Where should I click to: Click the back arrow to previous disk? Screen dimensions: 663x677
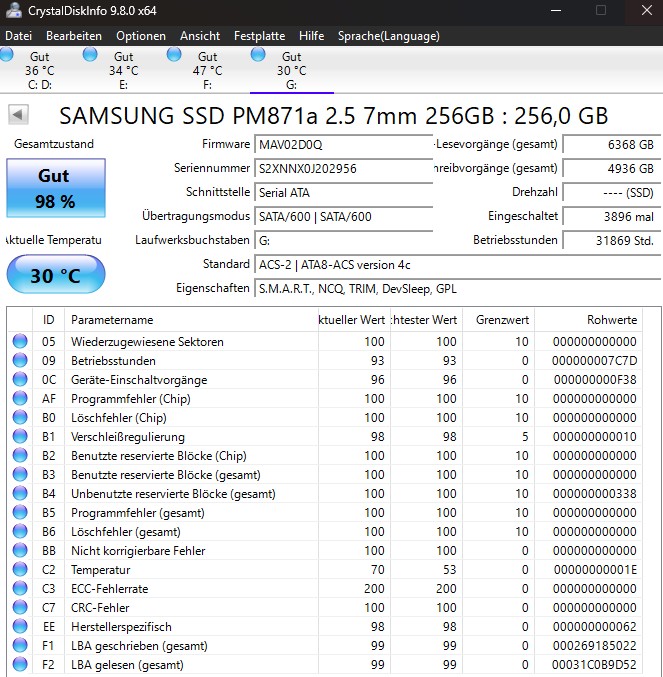tap(18, 115)
